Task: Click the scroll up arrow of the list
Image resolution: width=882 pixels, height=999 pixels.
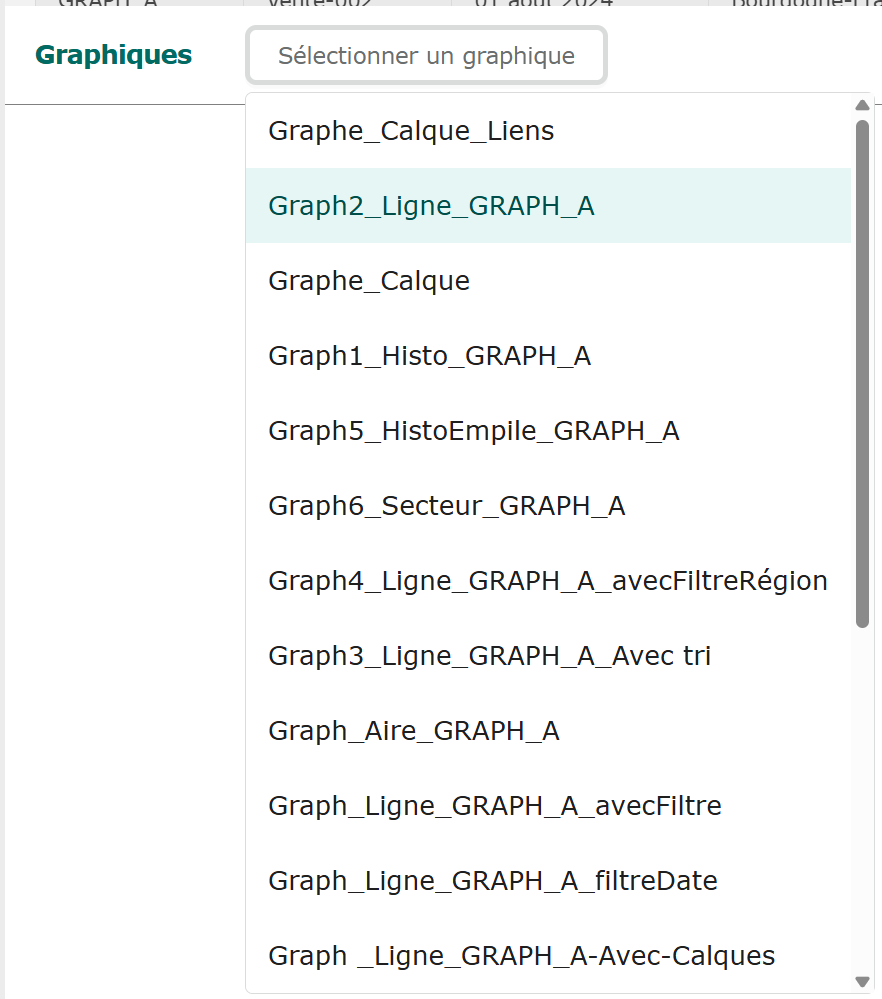Action: tap(863, 106)
